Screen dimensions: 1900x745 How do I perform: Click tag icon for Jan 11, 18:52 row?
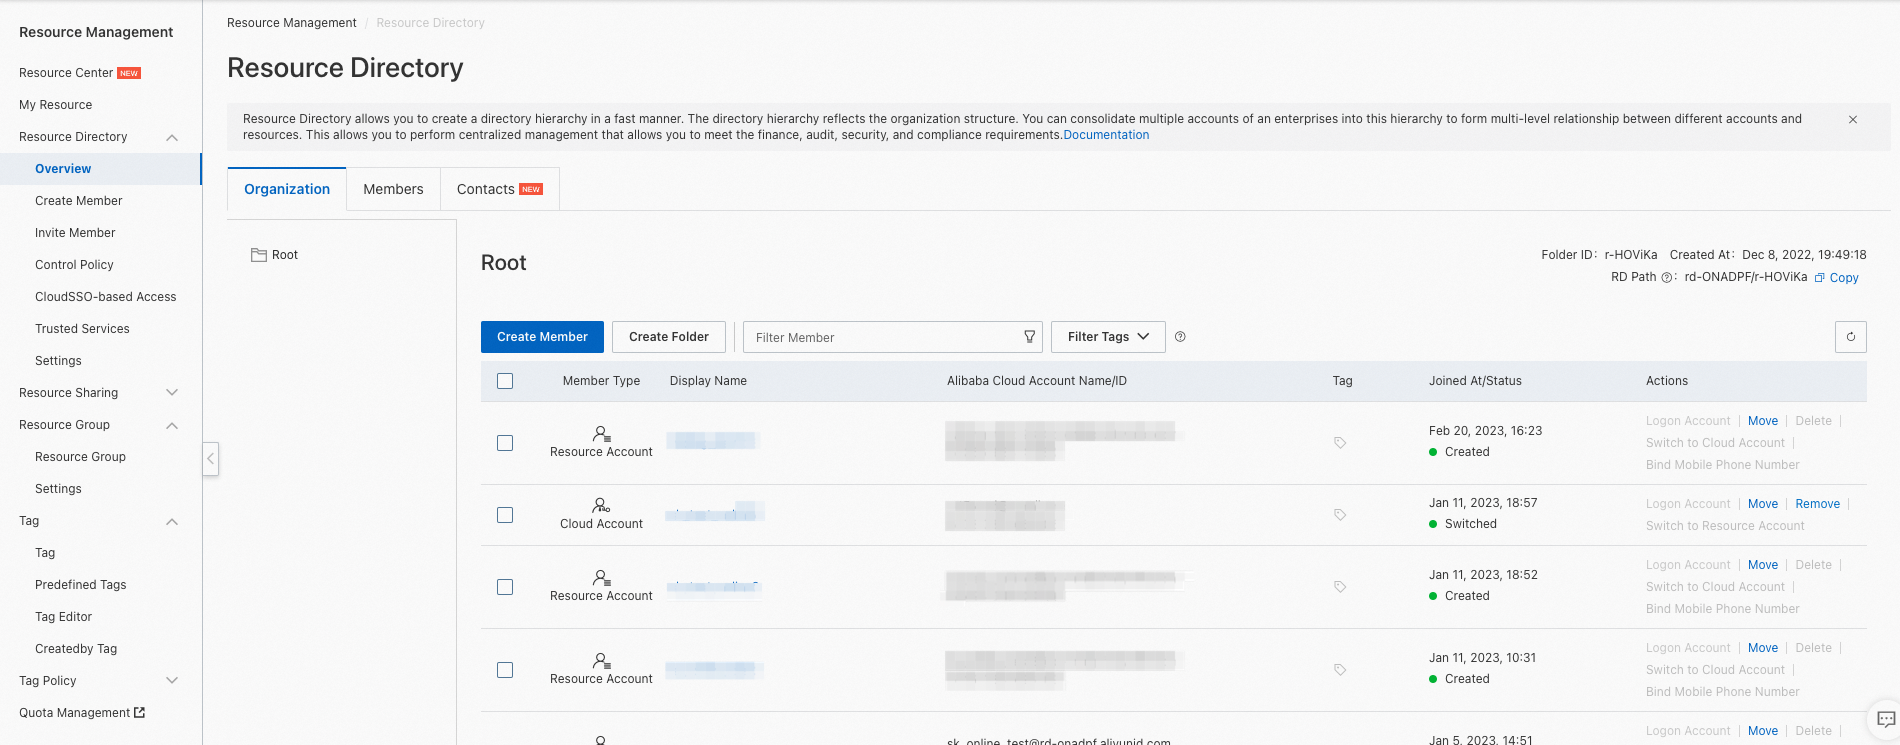pyautogui.click(x=1340, y=587)
